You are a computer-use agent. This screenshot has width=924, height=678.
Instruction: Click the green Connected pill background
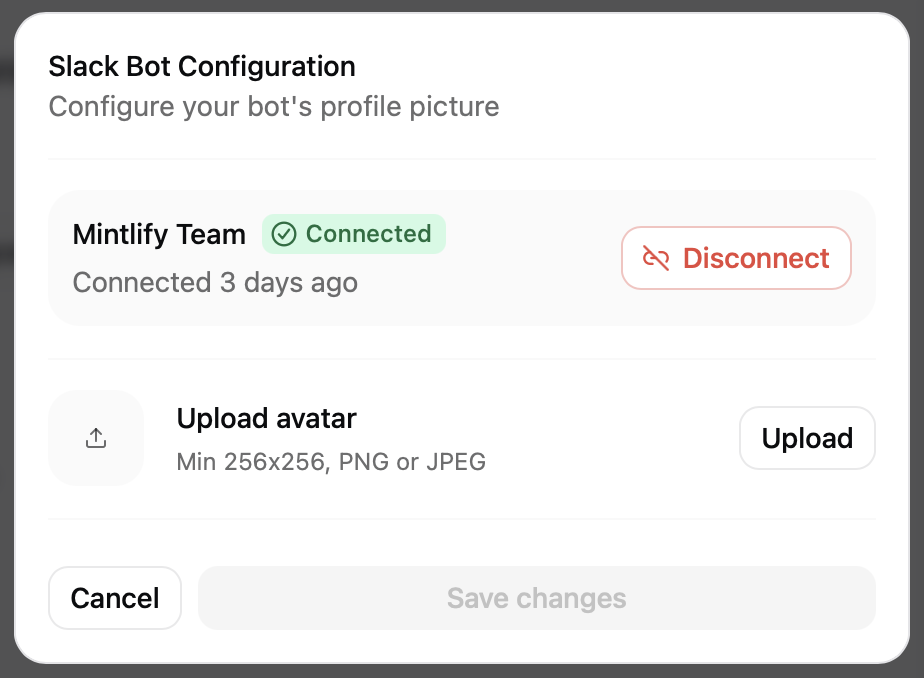point(354,234)
